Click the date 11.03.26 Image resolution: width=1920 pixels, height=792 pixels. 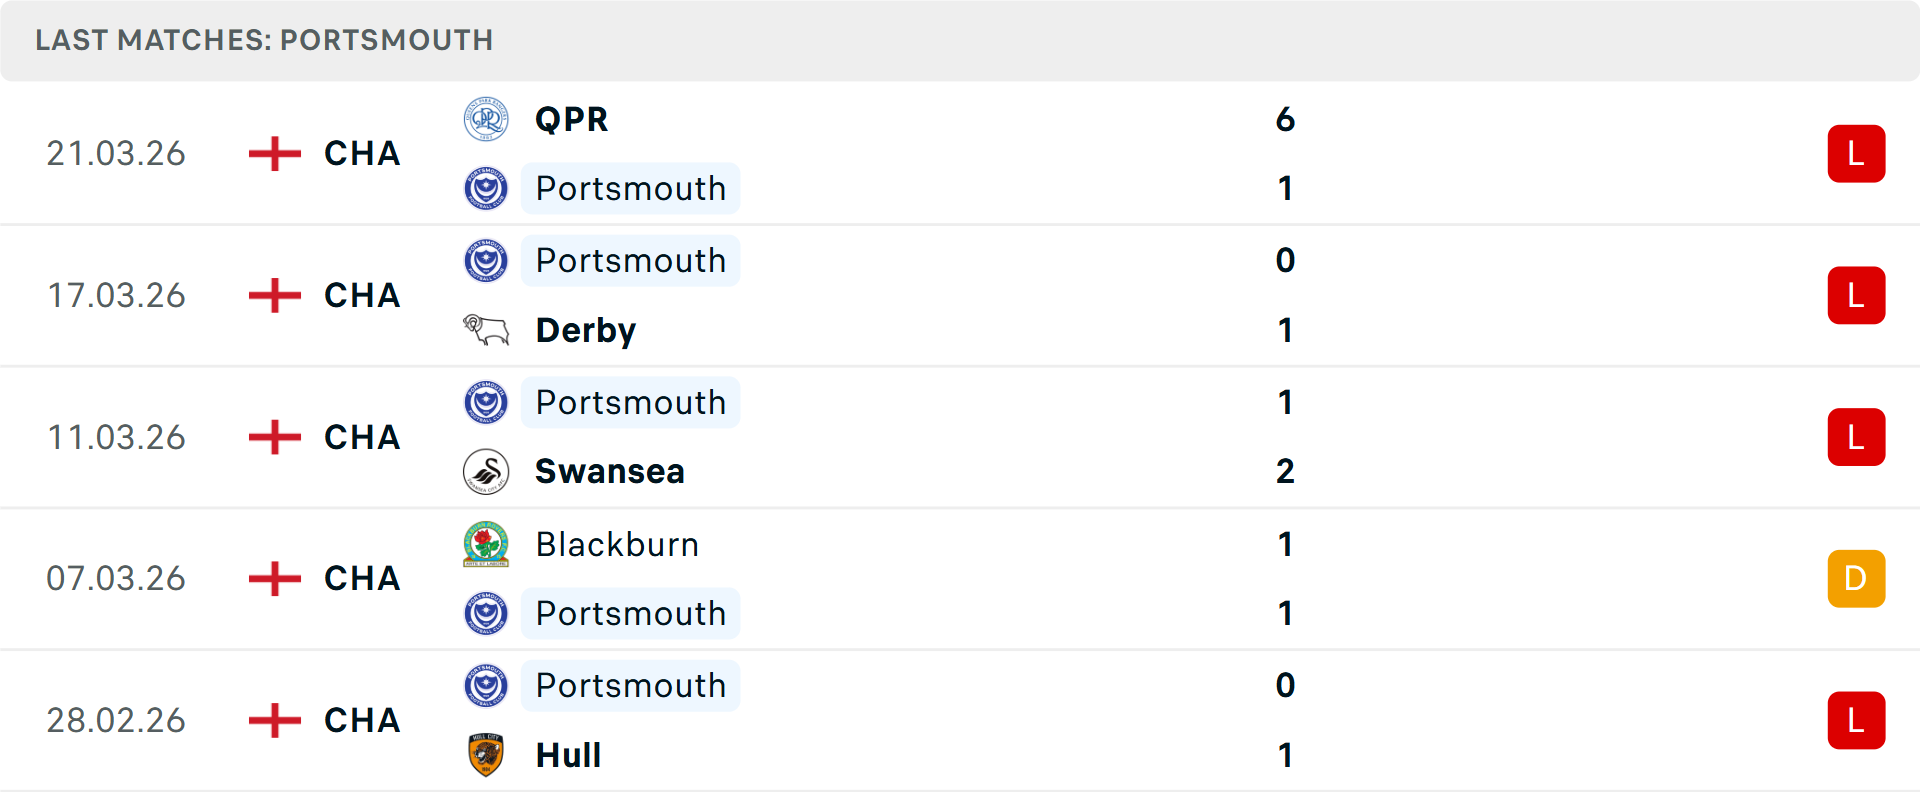(116, 436)
